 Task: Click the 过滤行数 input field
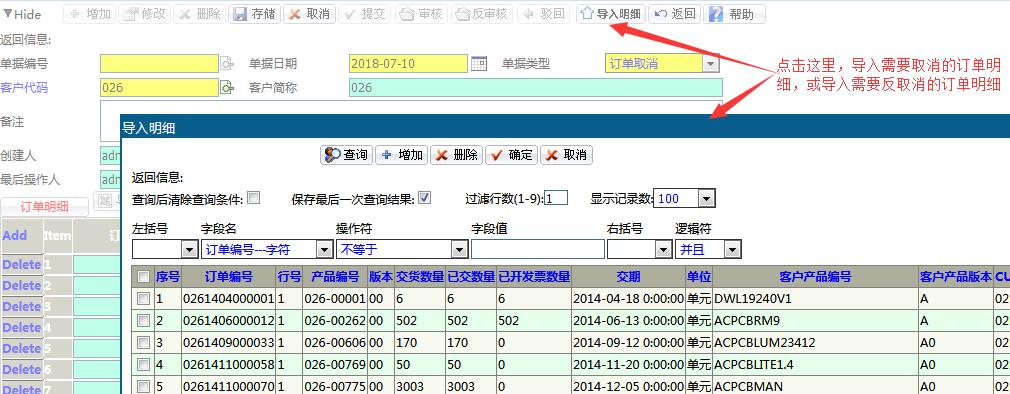pyautogui.click(x=556, y=198)
